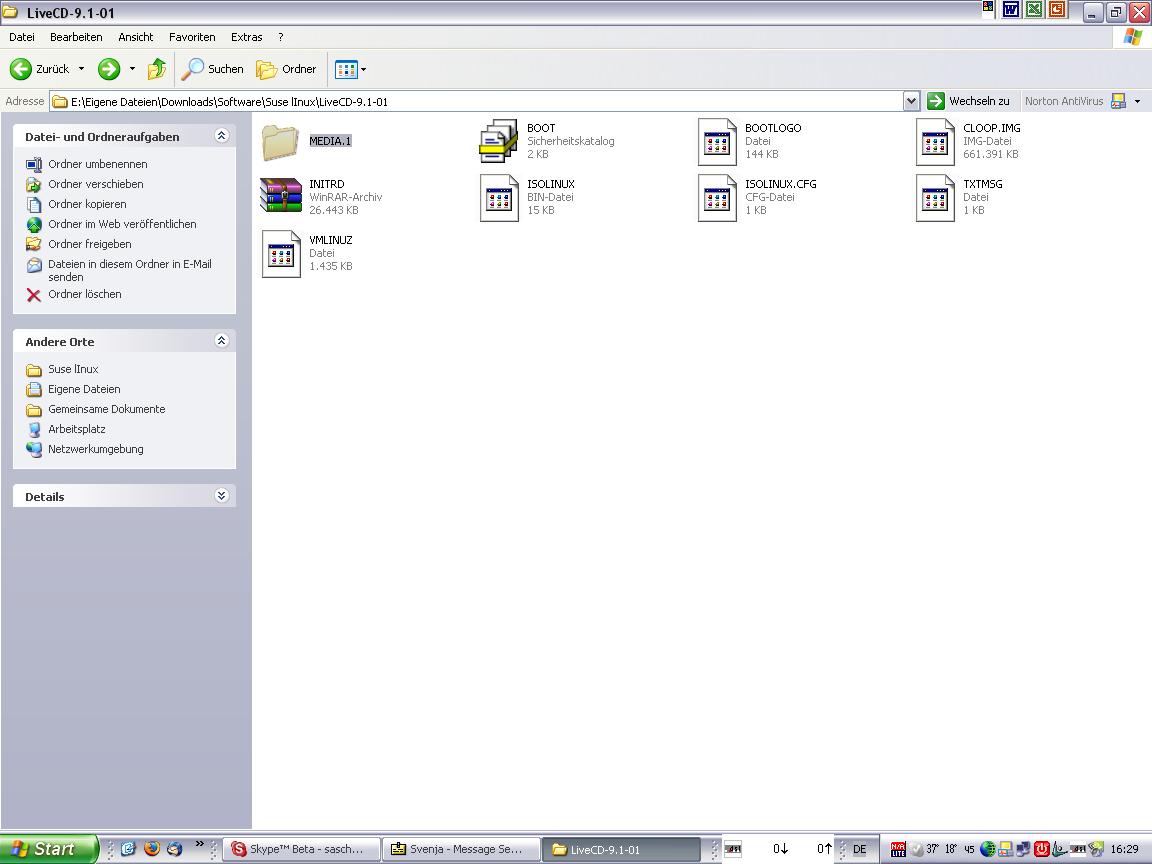The width and height of the screenshot is (1152, 864).
Task: Open the ? help menu
Action: tap(281, 37)
